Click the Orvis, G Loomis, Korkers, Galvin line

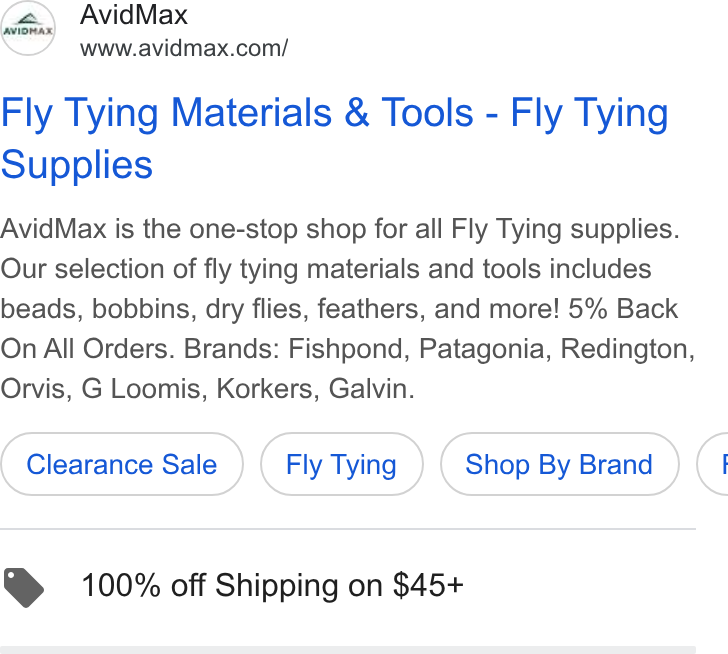(x=207, y=389)
